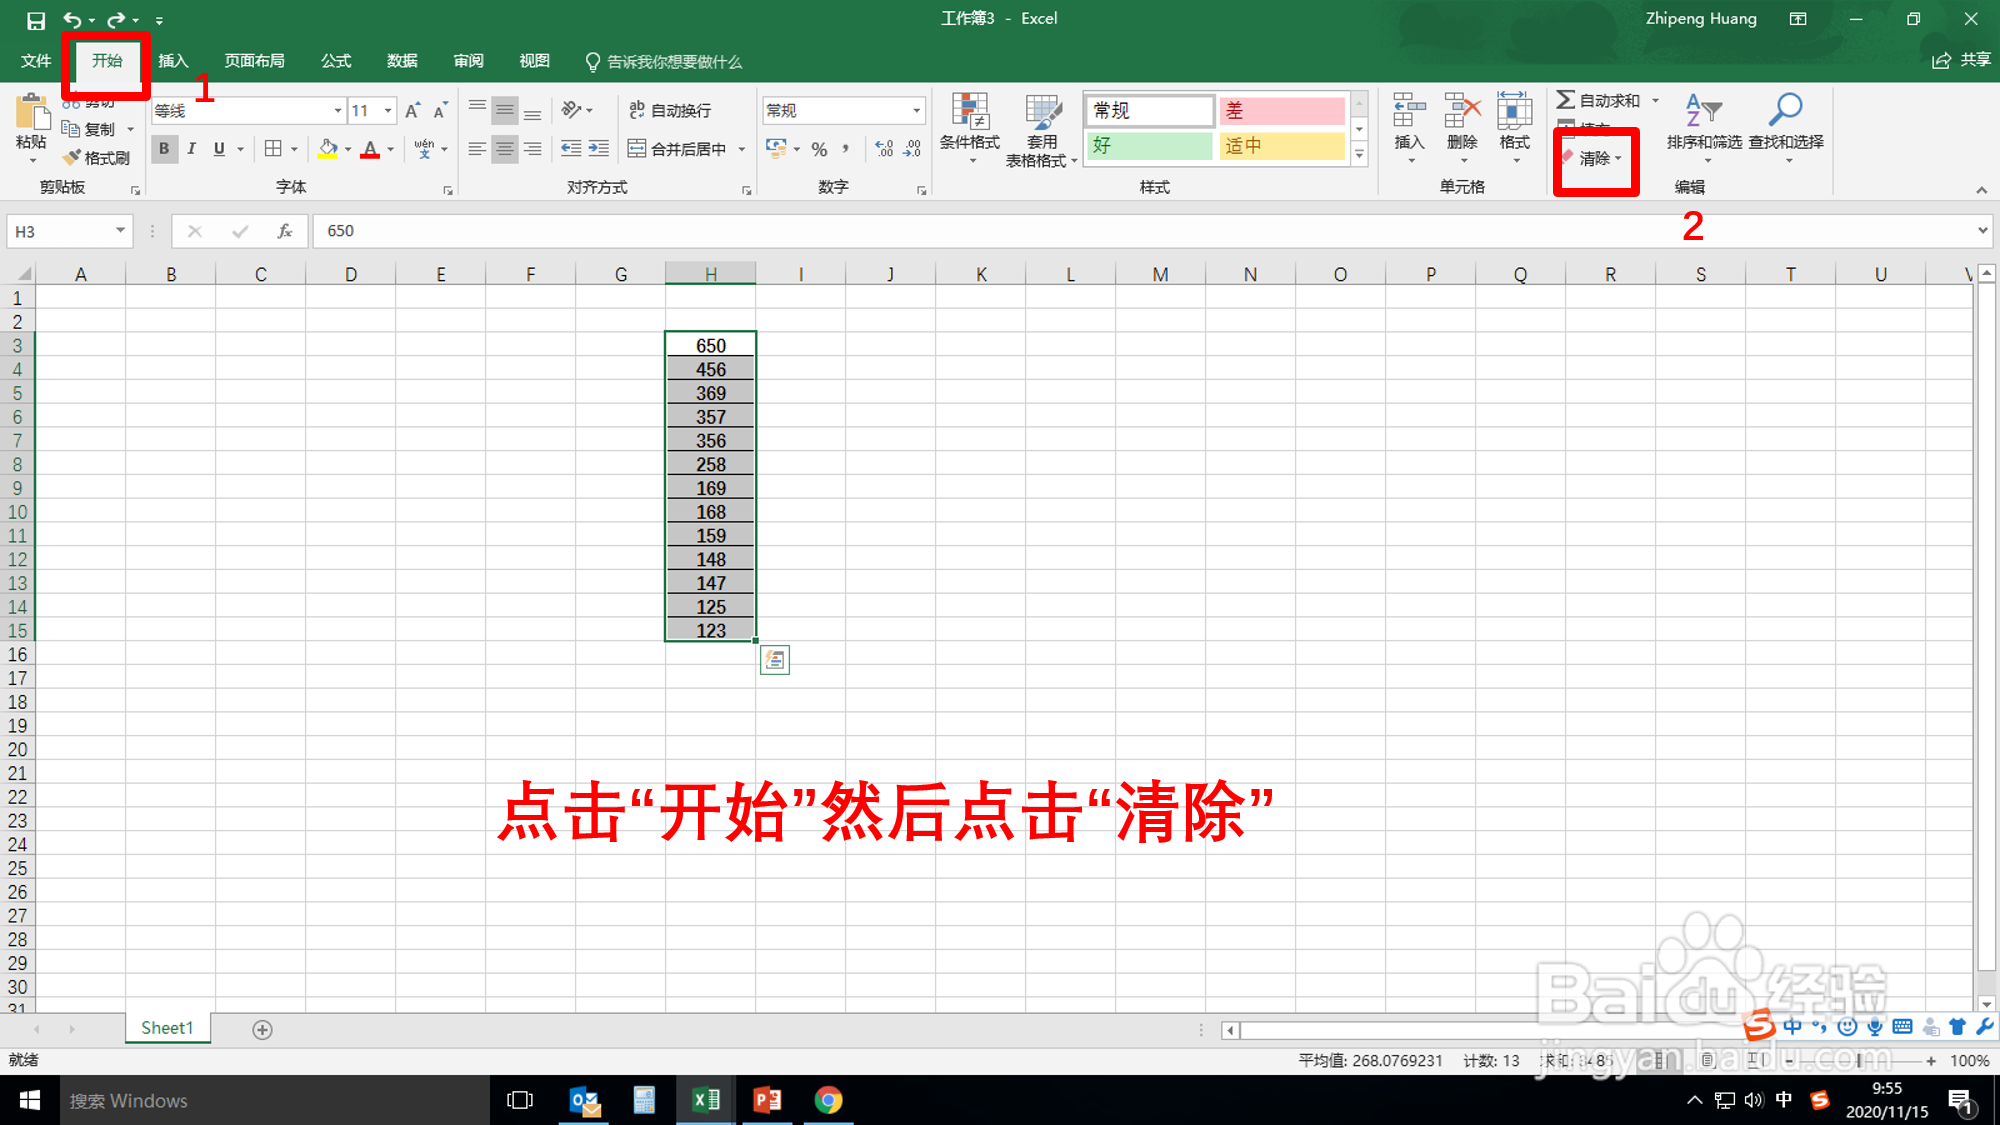
Task: Switch to the 插入 ribbon tab
Action: [x=172, y=61]
